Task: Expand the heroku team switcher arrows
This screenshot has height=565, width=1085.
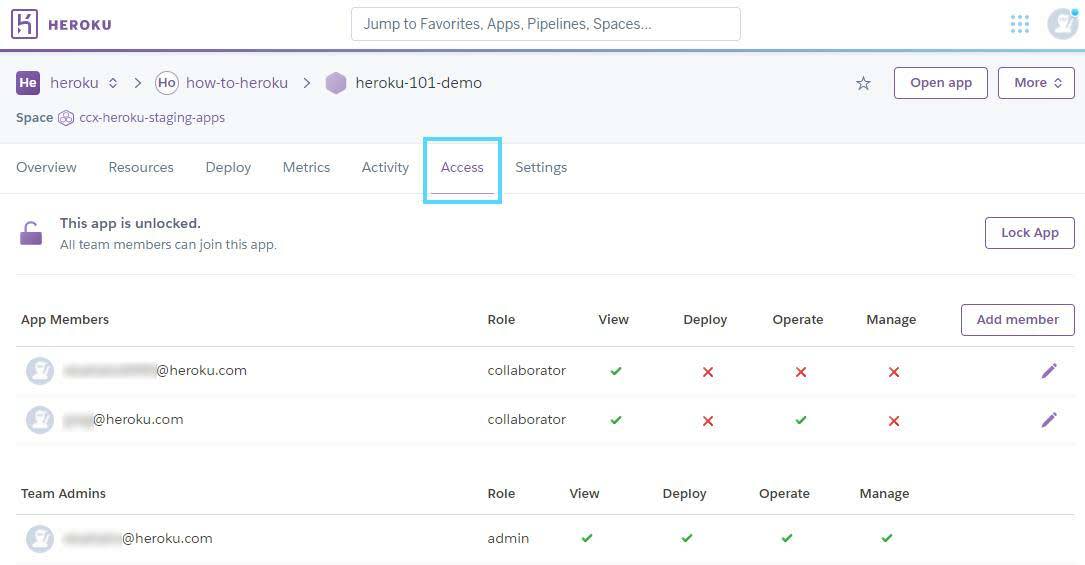Action: coord(113,83)
